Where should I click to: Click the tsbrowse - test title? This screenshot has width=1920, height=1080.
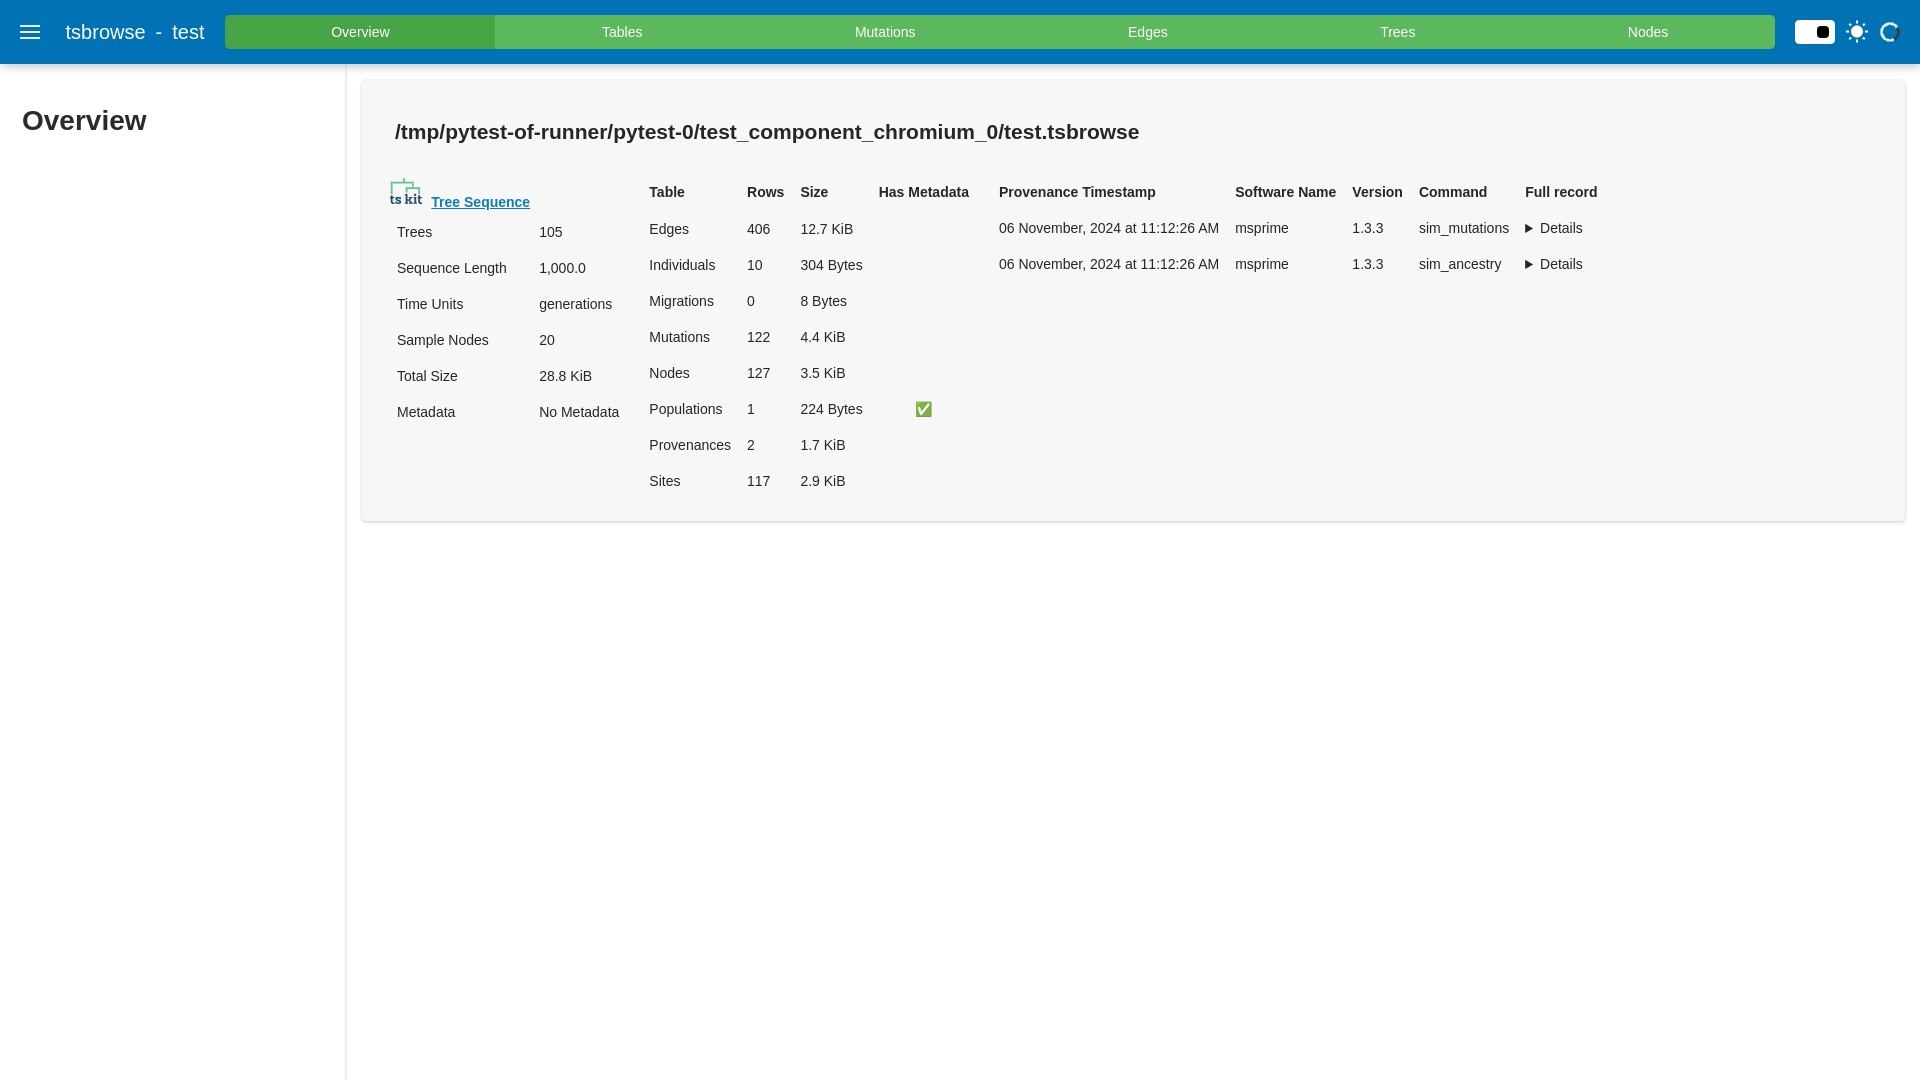[x=134, y=32]
